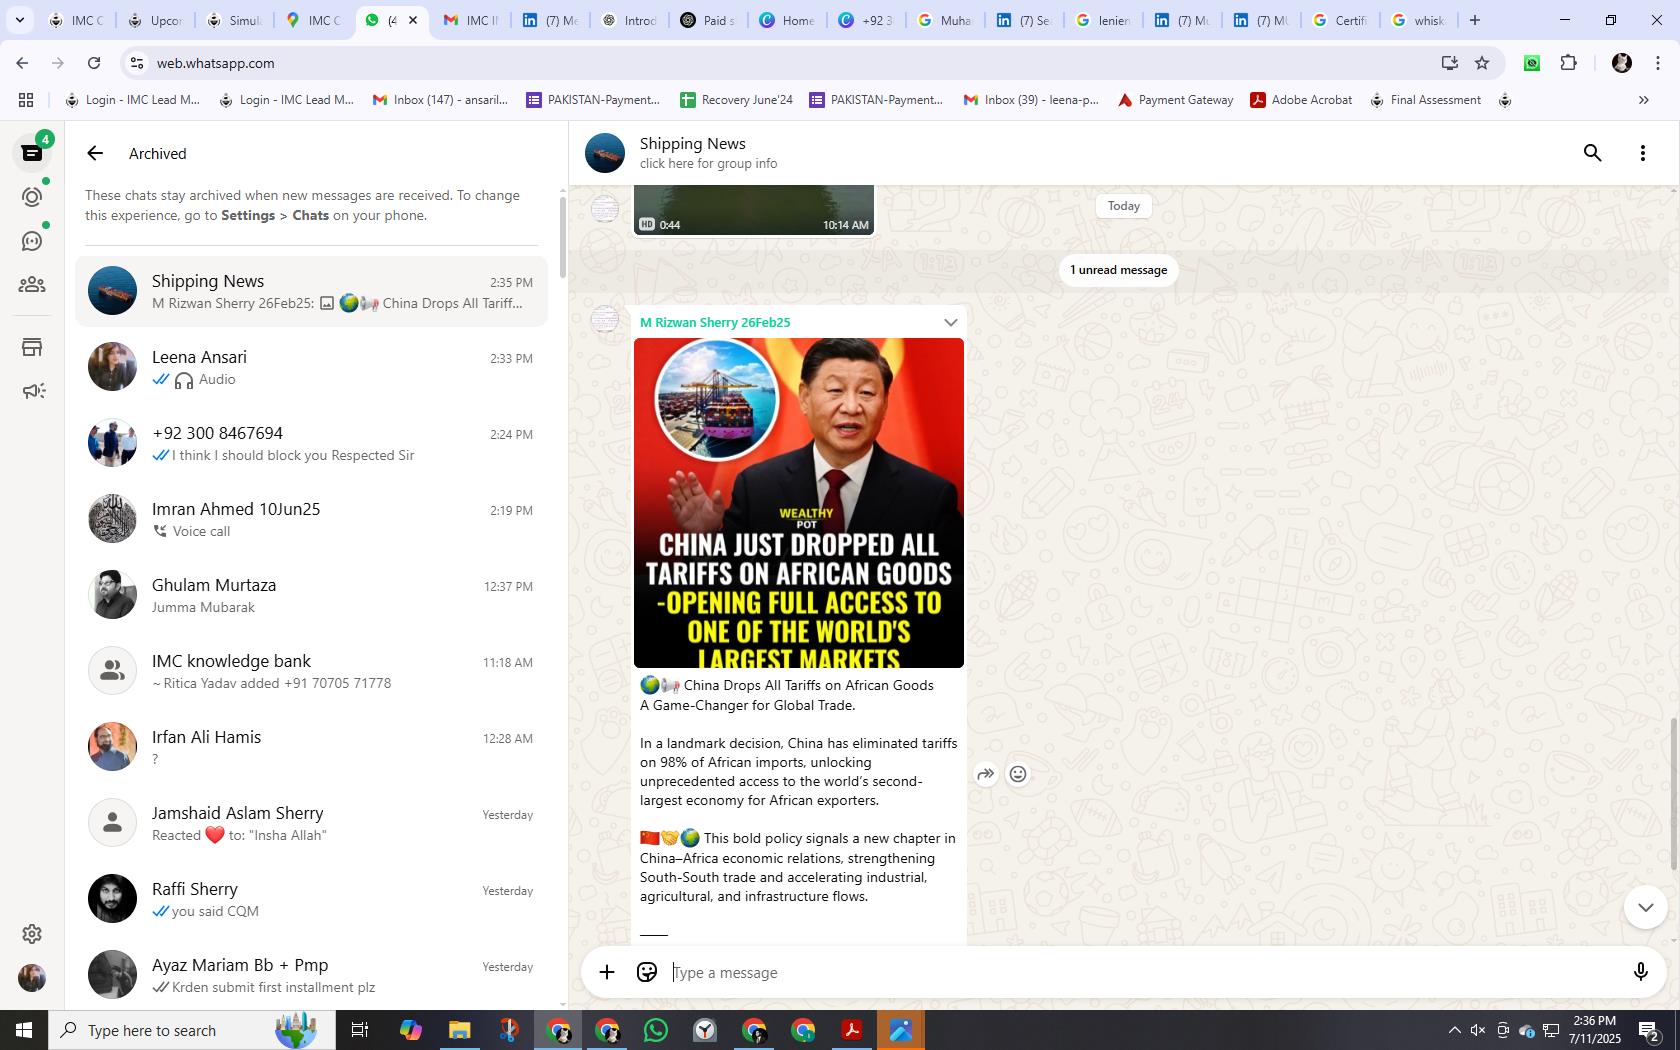
Task: Open emoji and sticker picker
Action: click(x=647, y=972)
